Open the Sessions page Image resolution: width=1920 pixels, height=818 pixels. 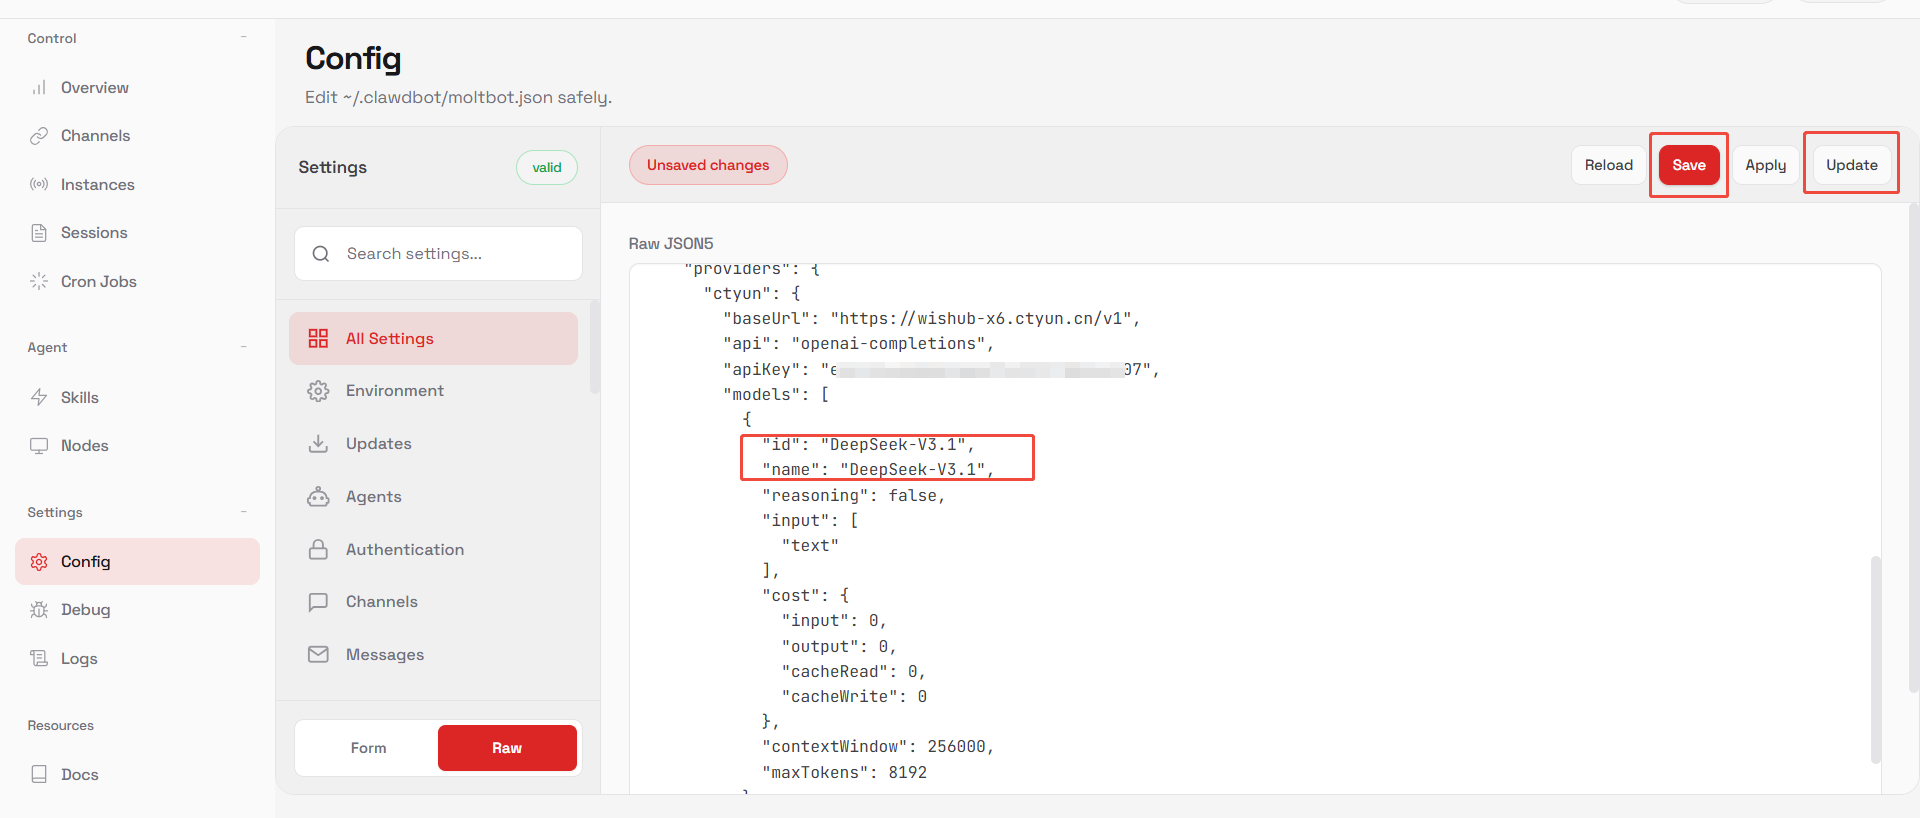pyautogui.click(x=94, y=233)
